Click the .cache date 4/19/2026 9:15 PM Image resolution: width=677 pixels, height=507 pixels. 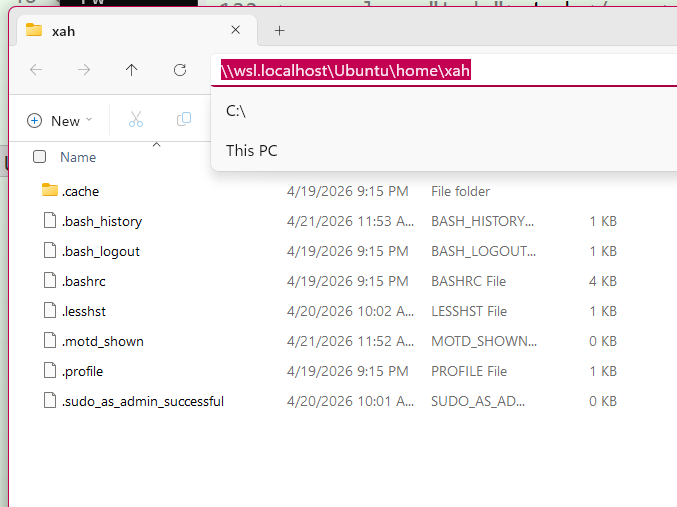(348, 191)
